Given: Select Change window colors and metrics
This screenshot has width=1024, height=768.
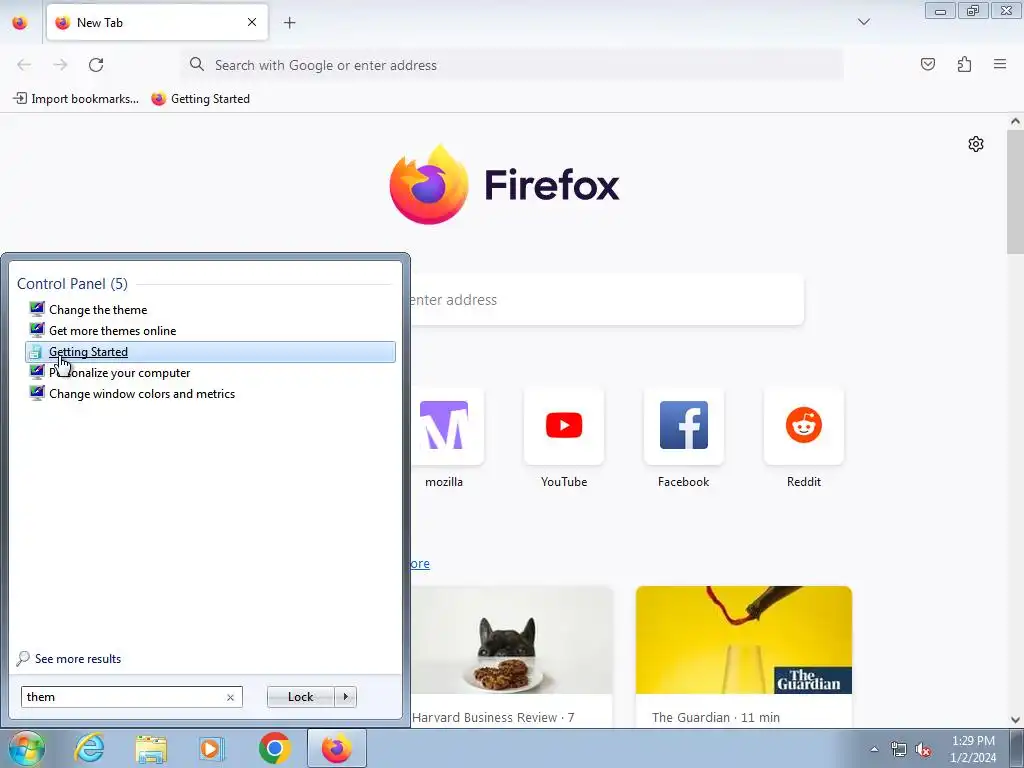Looking at the screenshot, I should (210, 394).
